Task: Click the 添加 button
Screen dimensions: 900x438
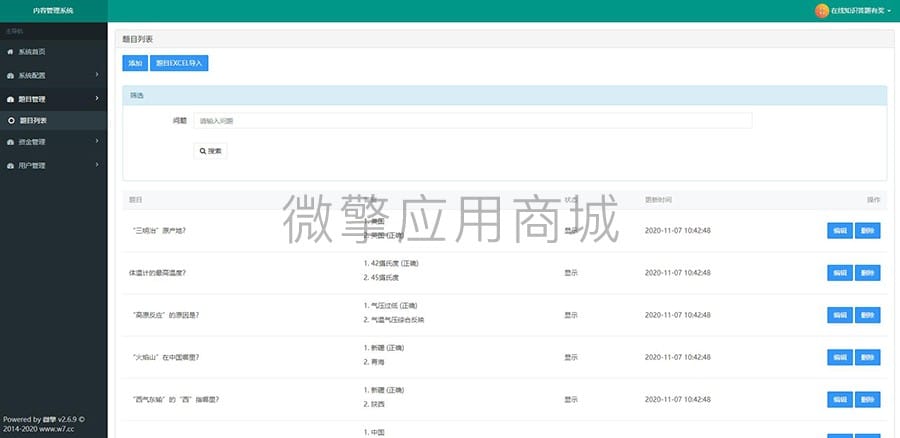Action: tap(135, 63)
